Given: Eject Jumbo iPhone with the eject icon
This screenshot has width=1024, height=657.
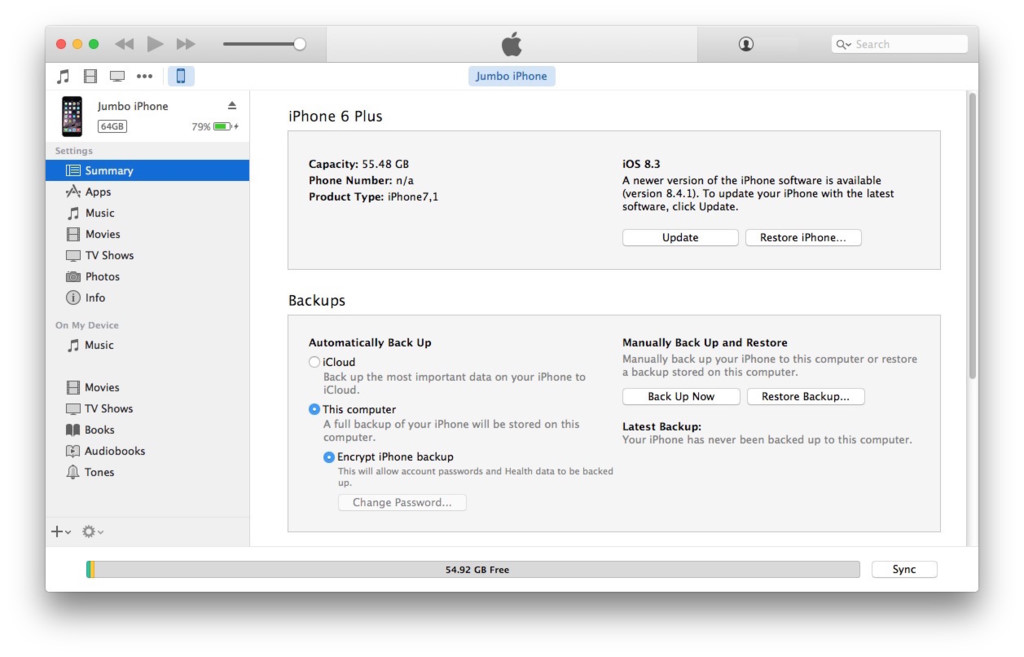Looking at the screenshot, I should point(232,106).
